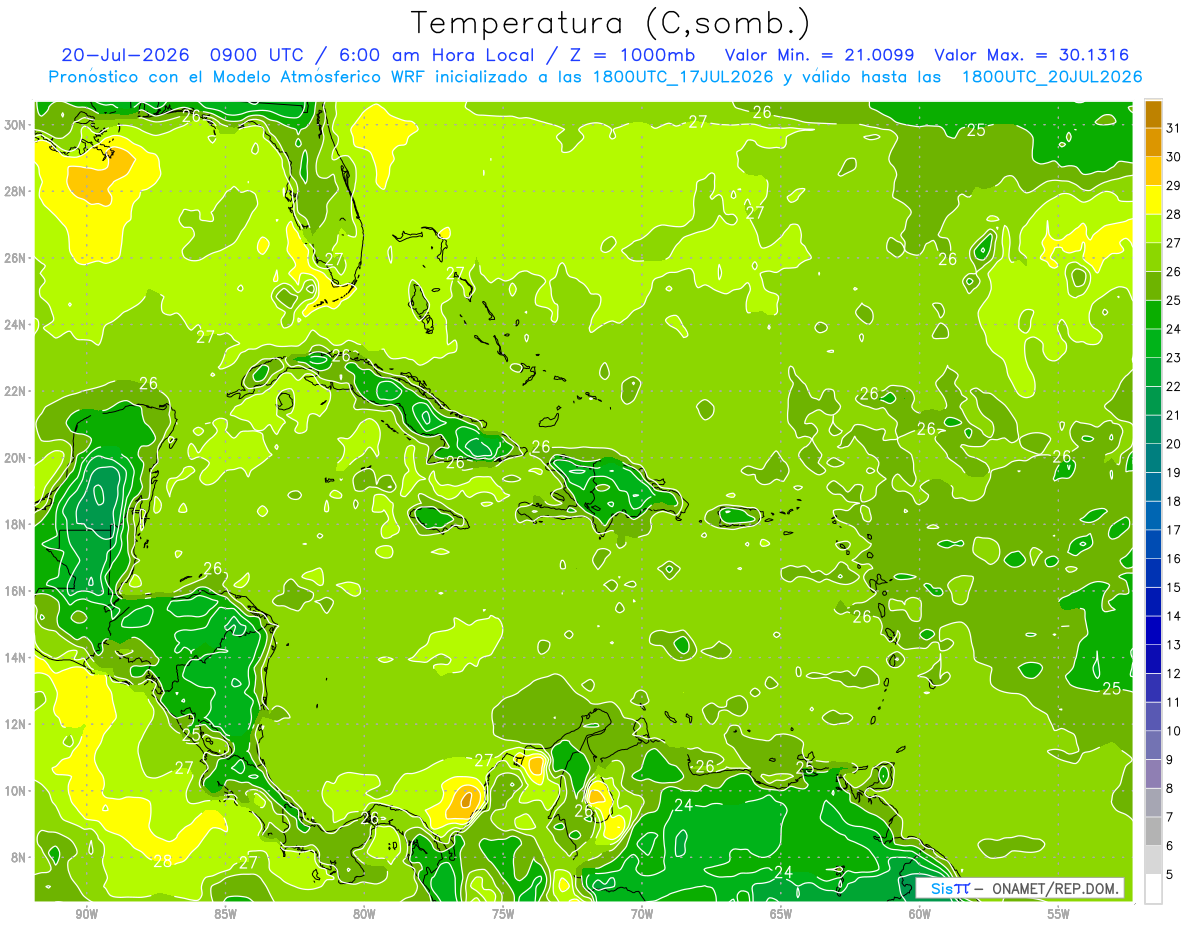
Task: Click the '18N' latitude axis label
Action: point(17,524)
